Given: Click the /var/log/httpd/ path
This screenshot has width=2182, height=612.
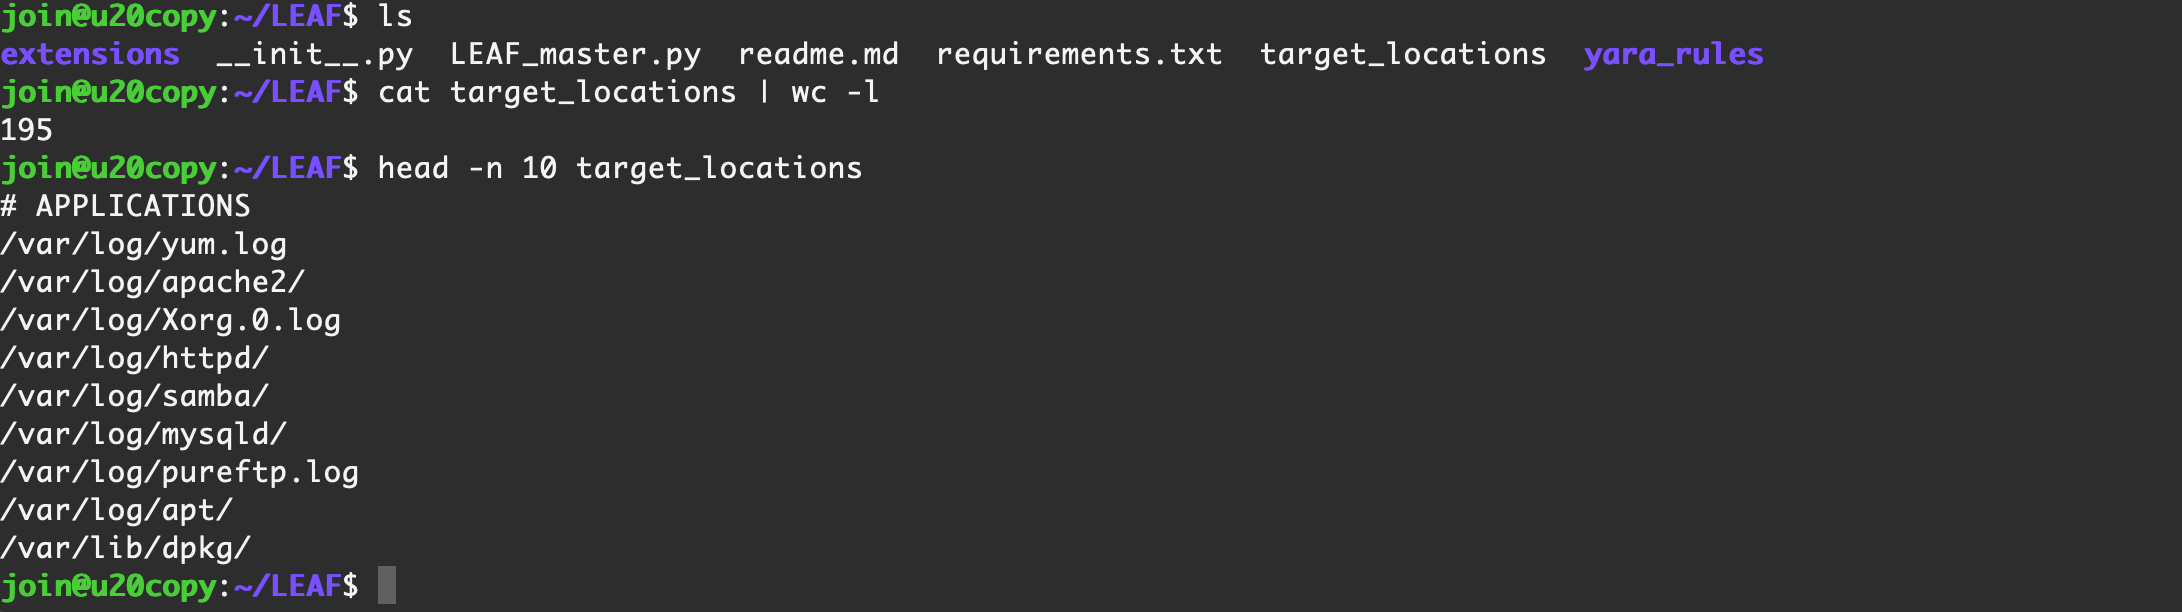Looking at the screenshot, I should tap(135, 358).
